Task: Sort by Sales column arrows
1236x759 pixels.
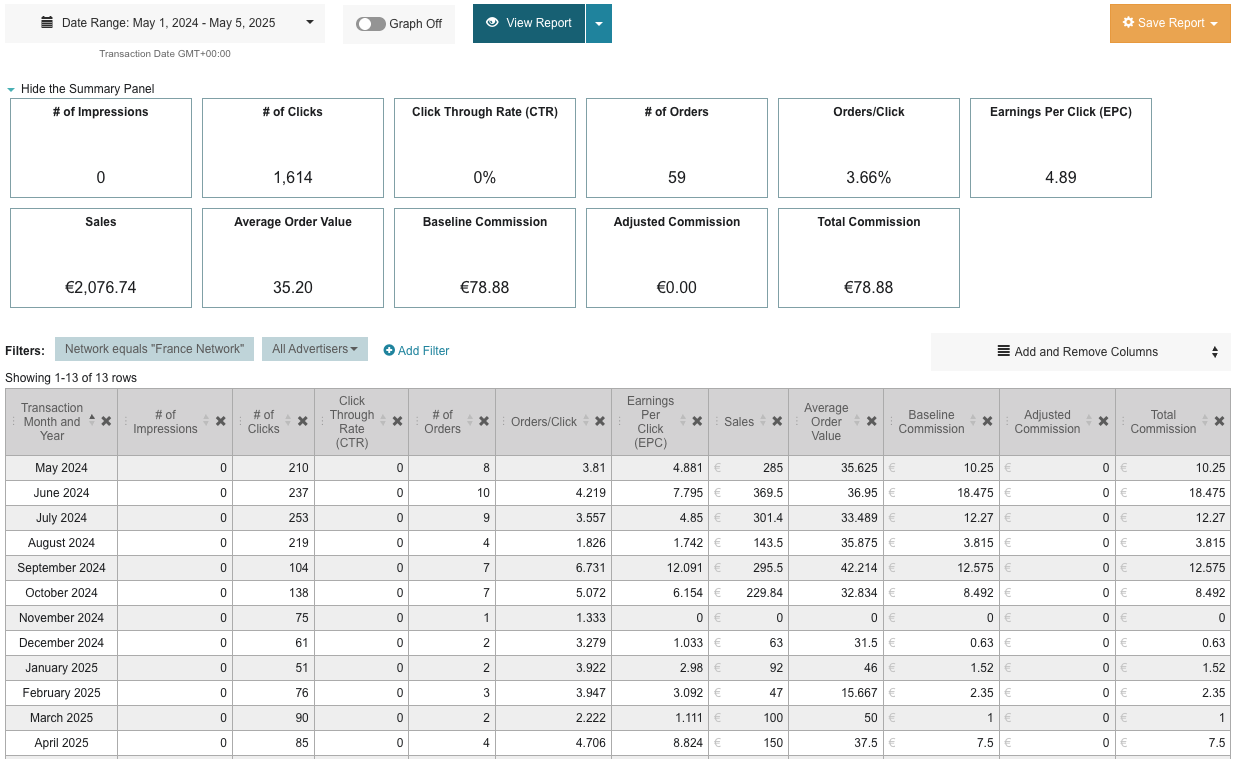Action: [763, 421]
